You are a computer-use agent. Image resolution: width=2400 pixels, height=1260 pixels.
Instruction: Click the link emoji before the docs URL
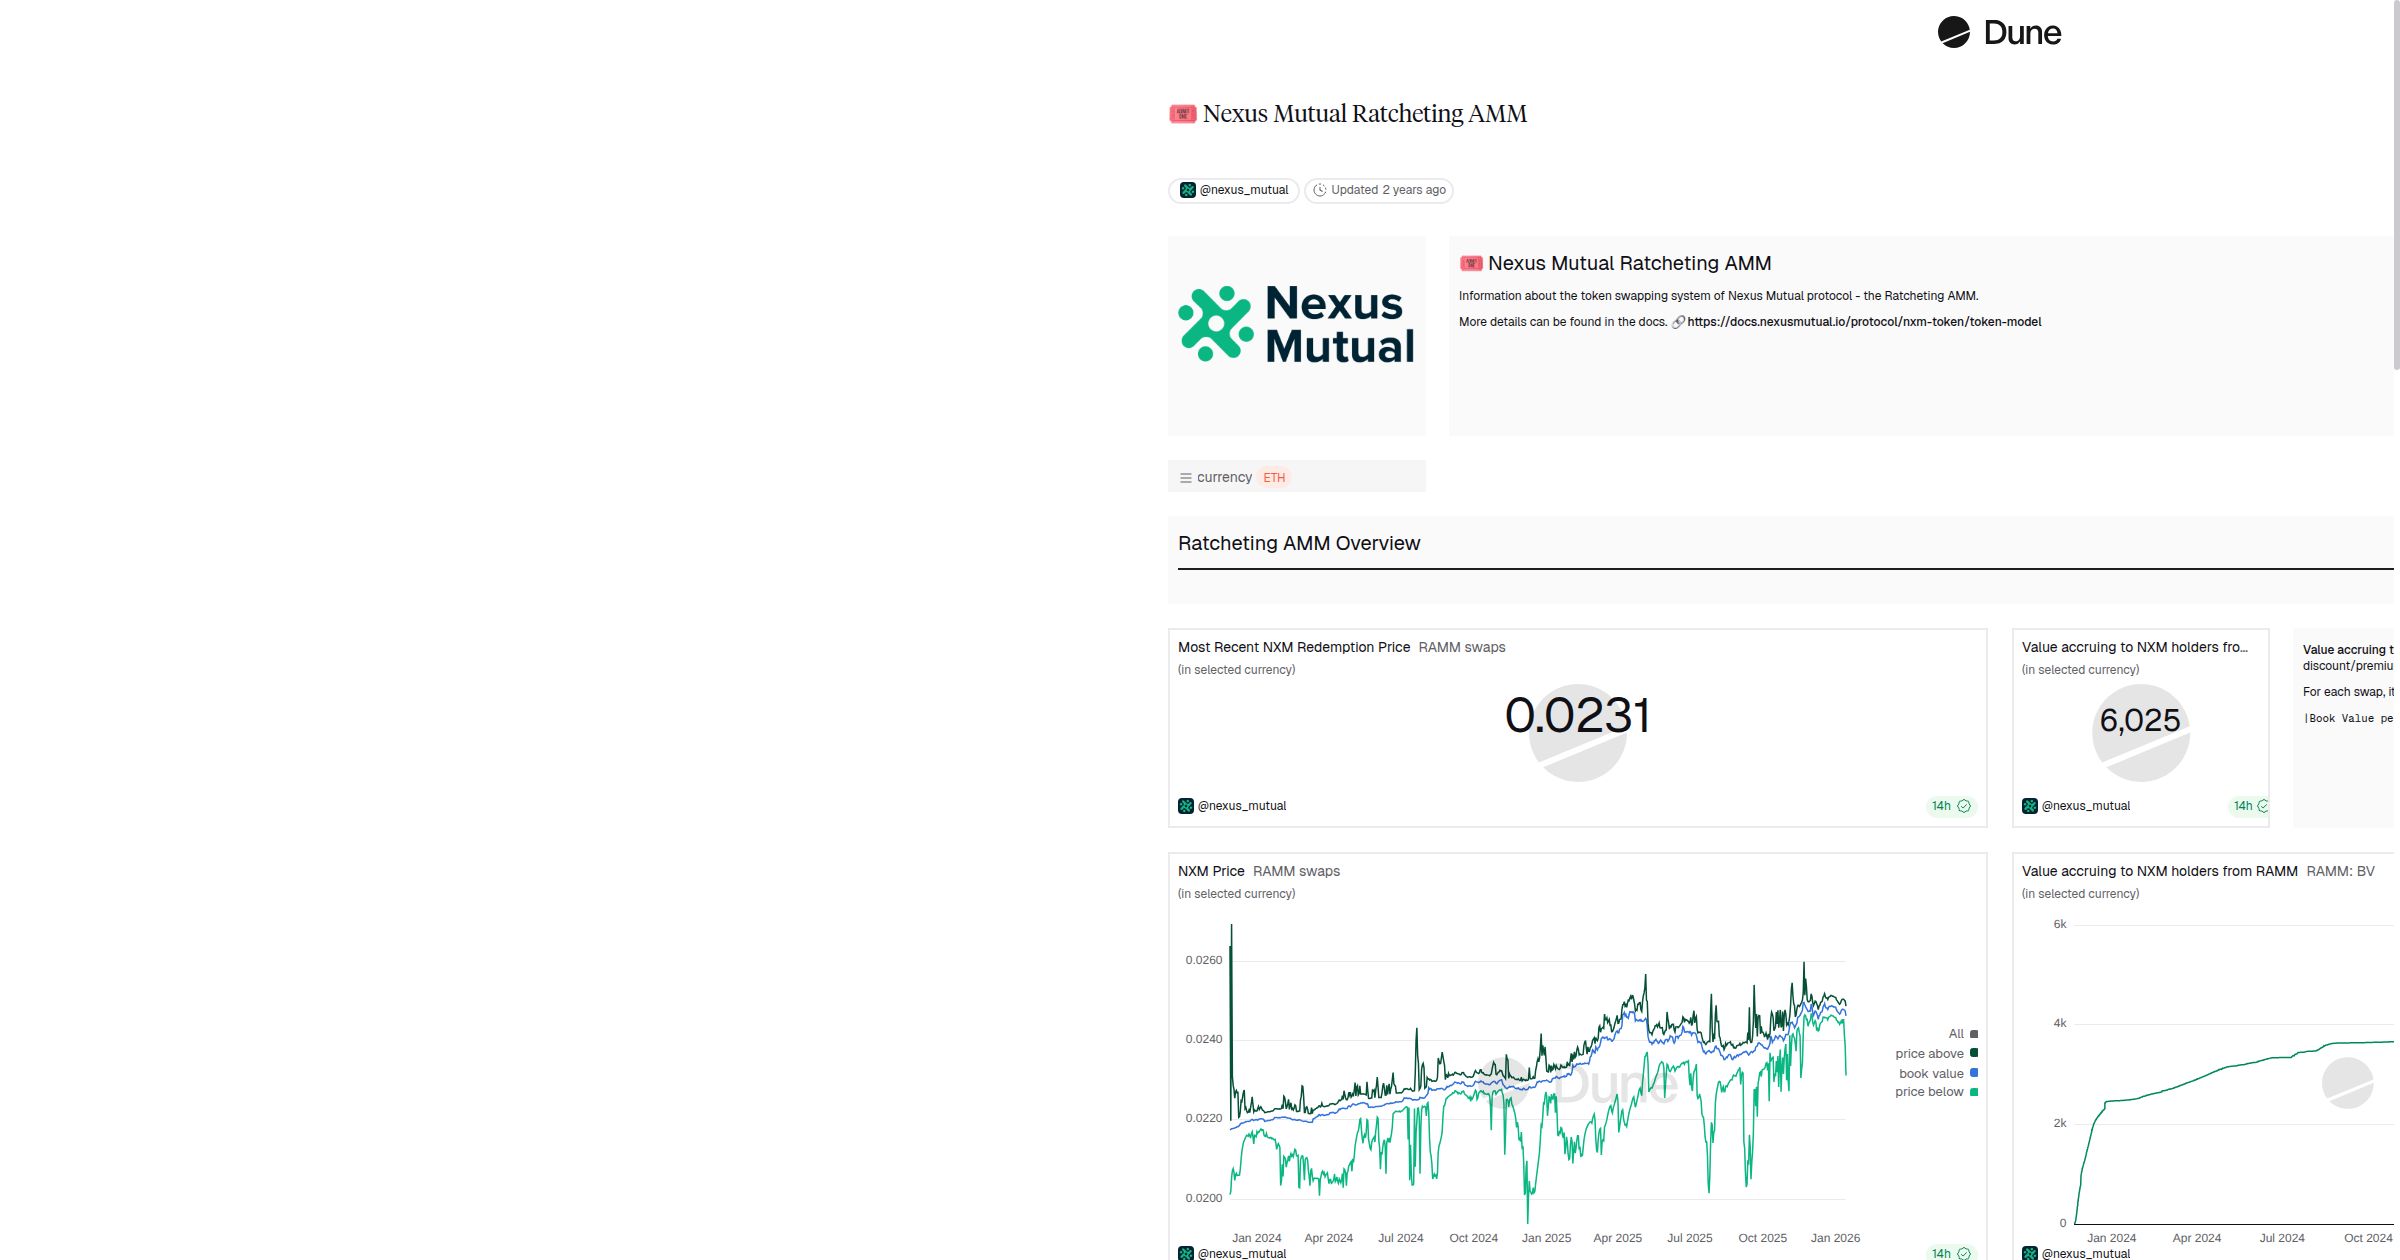(x=1677, y=321)
